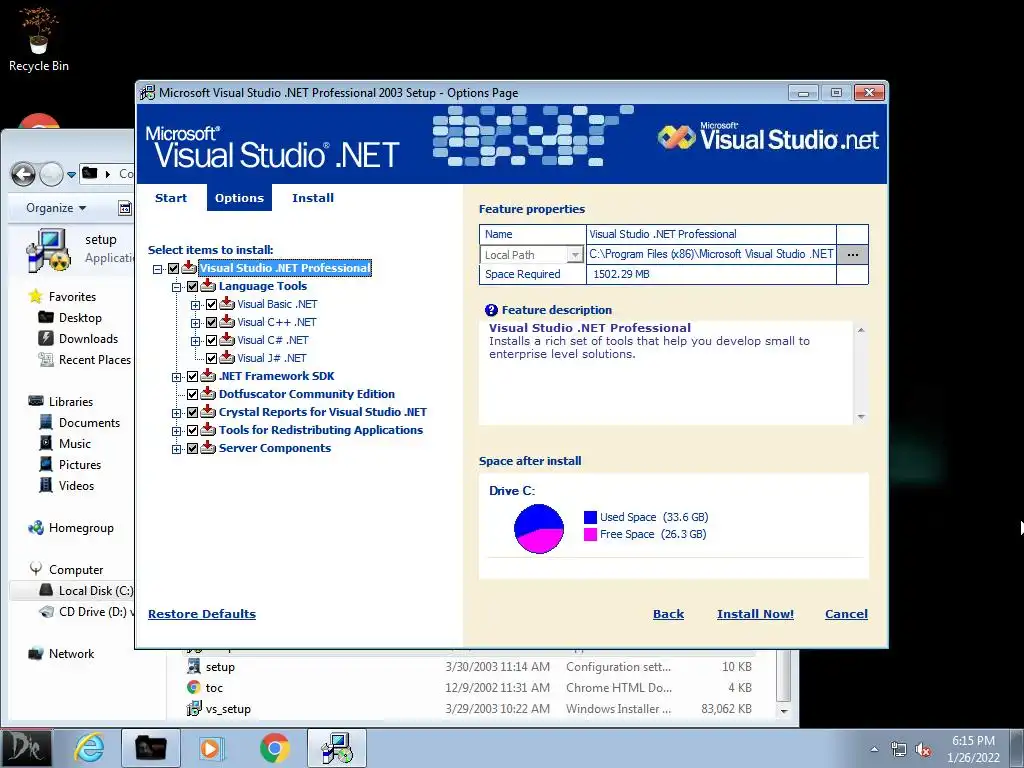Click install icon beside Visual C++ .NET
This screenshot has height=768, width=1024.
tap(227, 322)
